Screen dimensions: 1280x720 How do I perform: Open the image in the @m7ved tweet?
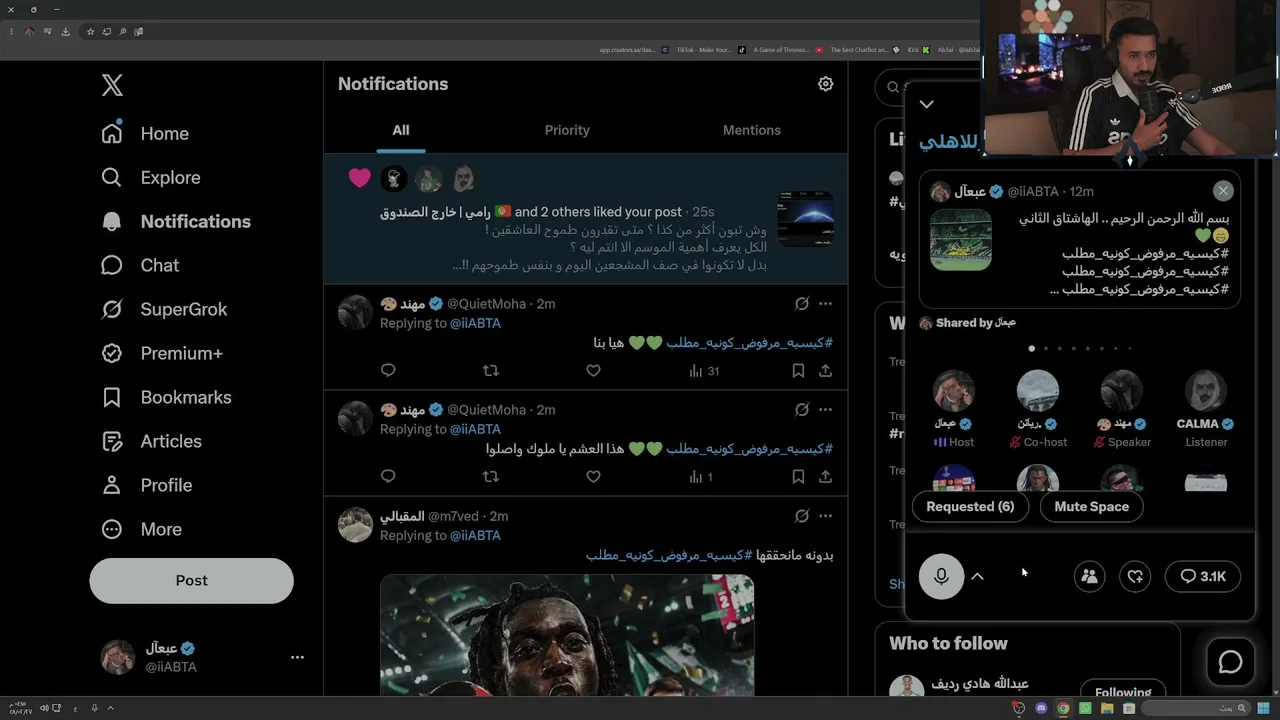567,635
